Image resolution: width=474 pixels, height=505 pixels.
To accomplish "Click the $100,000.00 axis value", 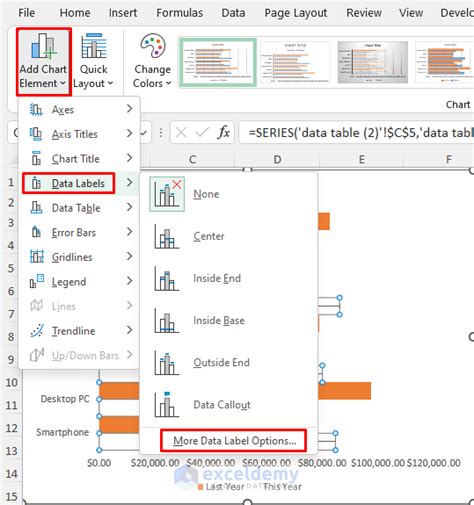I will pos(378,463).
